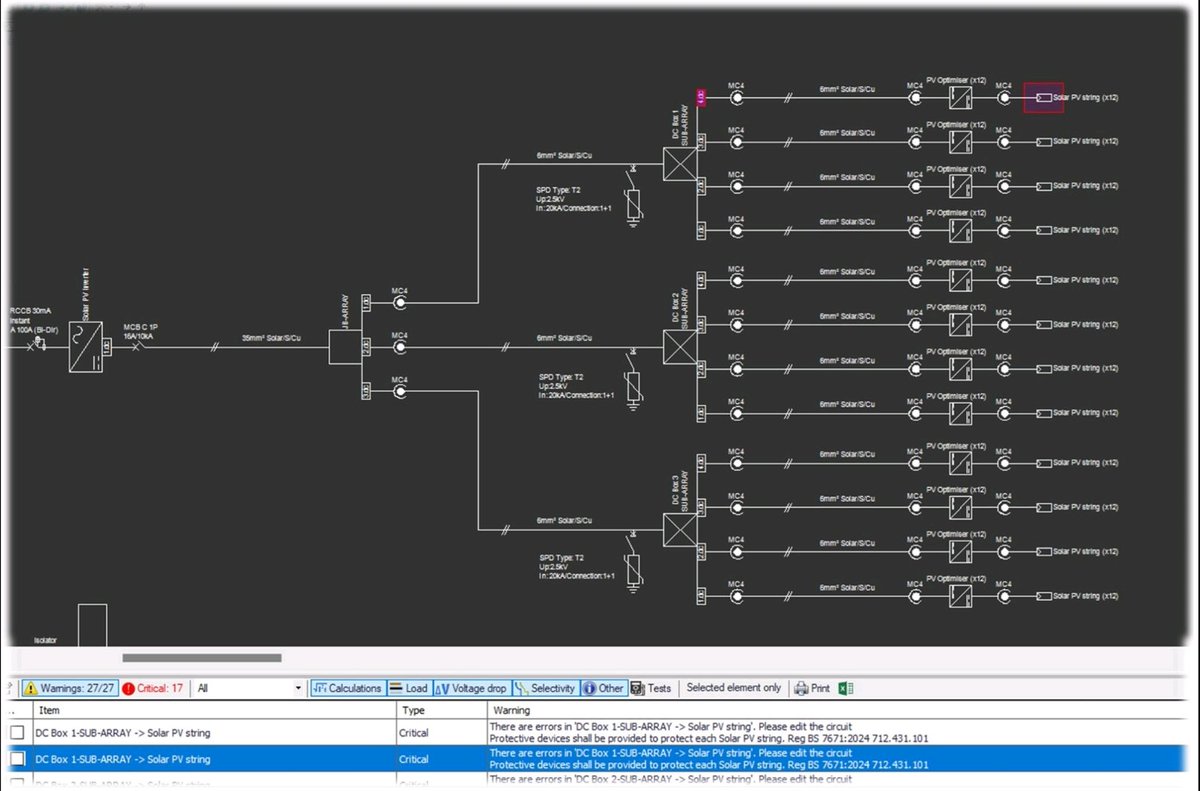Click the red-highlighted Solar PV string symbol
Screen dimensions: 1200x791
[1043, 98]
